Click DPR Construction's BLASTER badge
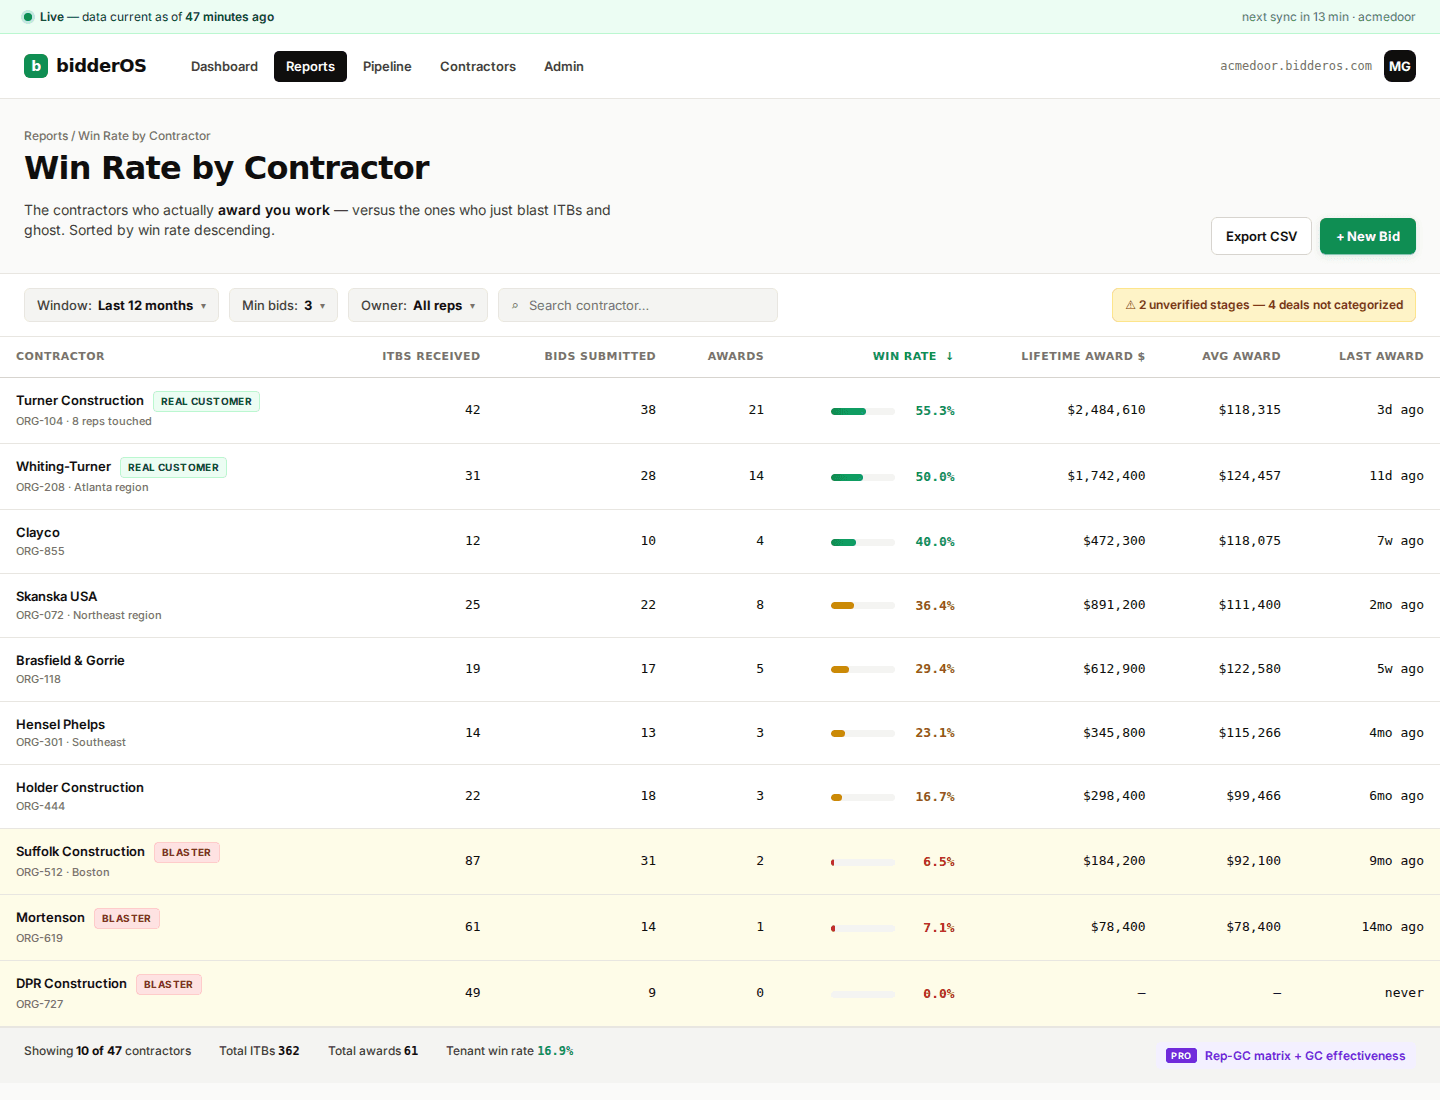 (168, 985)
